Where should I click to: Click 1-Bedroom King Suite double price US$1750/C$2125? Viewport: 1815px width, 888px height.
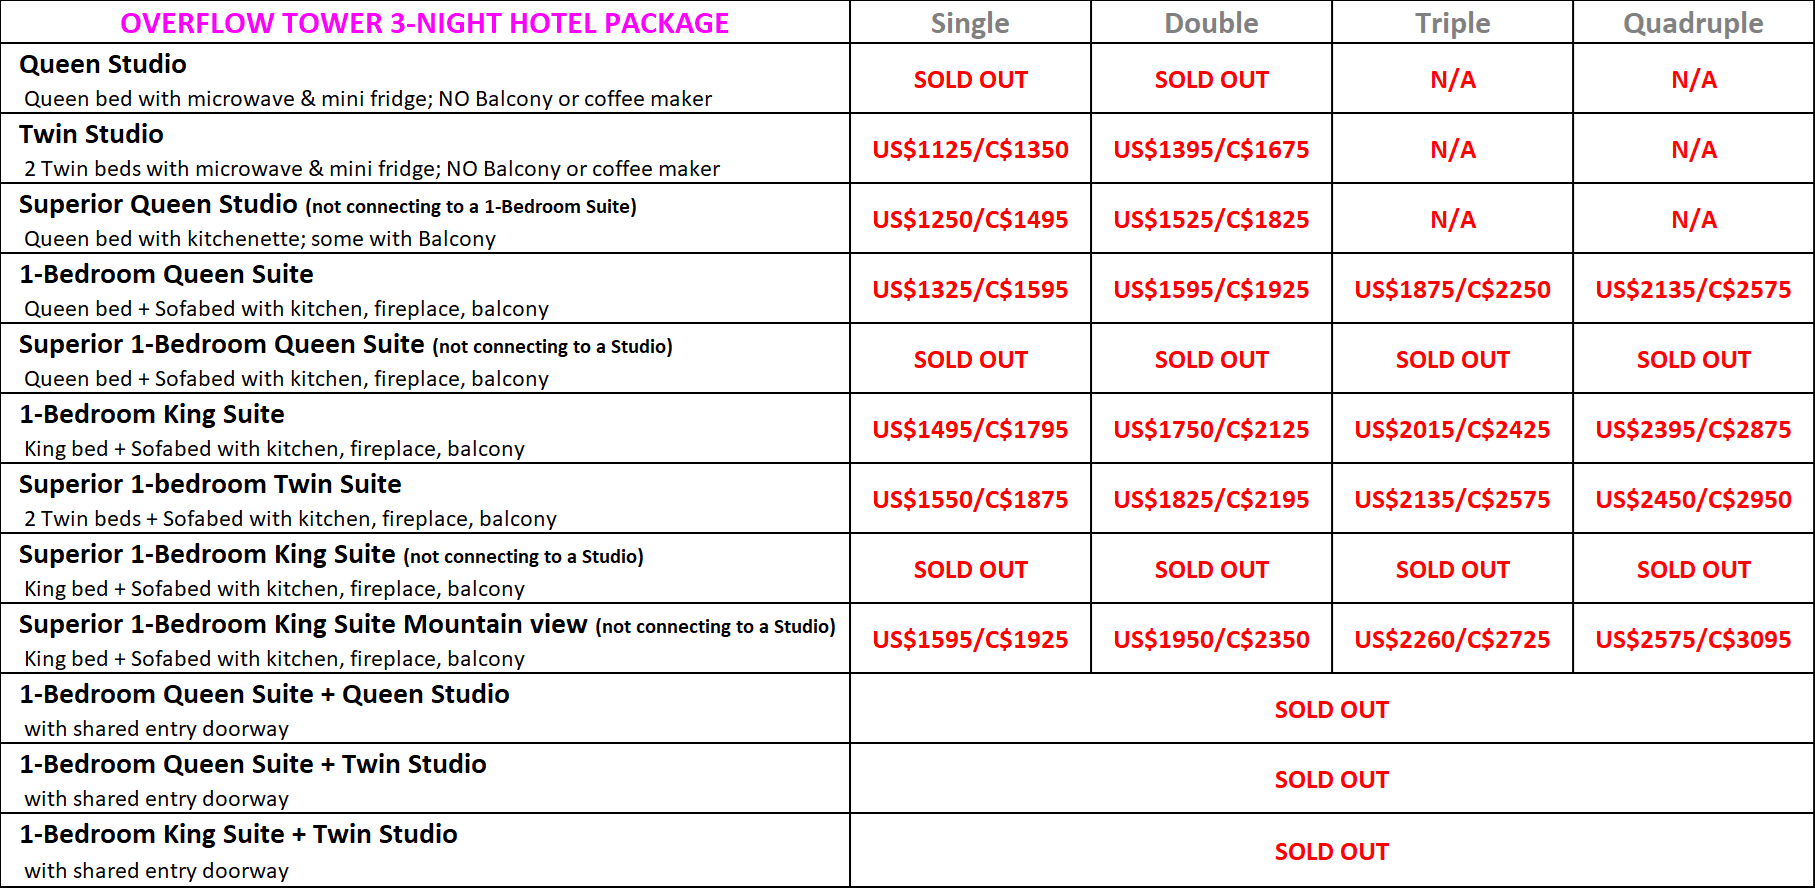point(1211,429)
